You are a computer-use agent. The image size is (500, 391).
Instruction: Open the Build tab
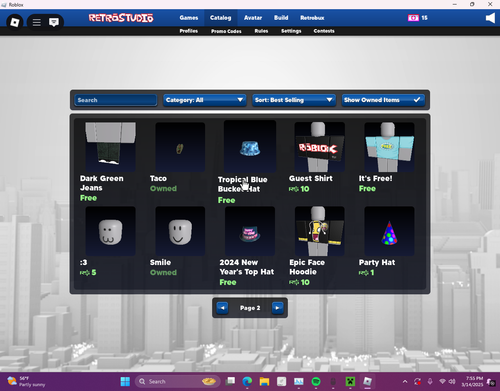tap(281, 18)
